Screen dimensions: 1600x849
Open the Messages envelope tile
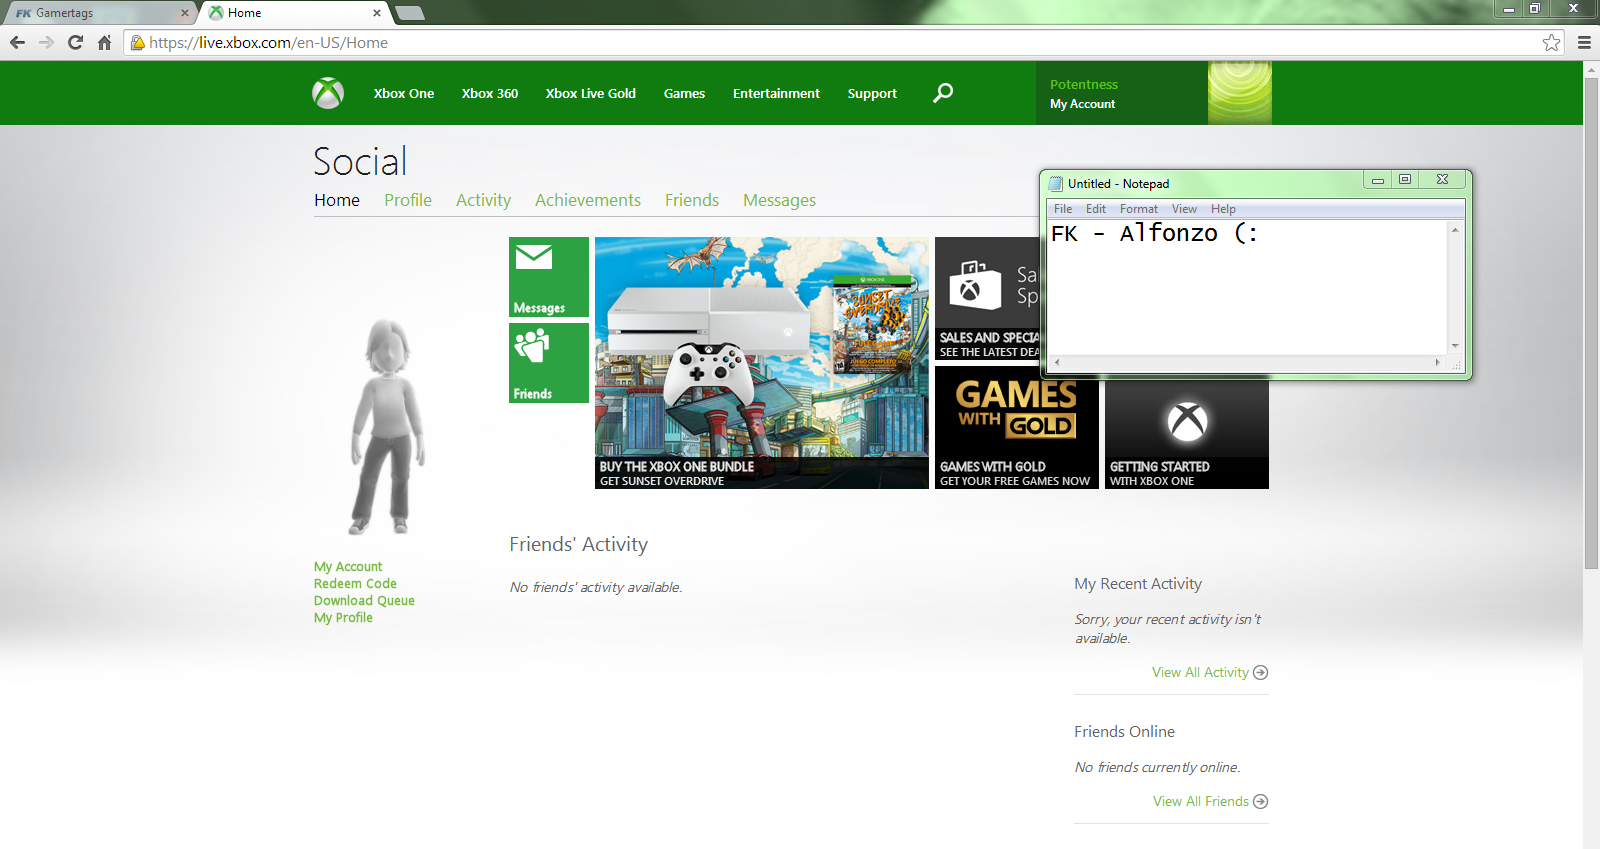click(549, 277)
